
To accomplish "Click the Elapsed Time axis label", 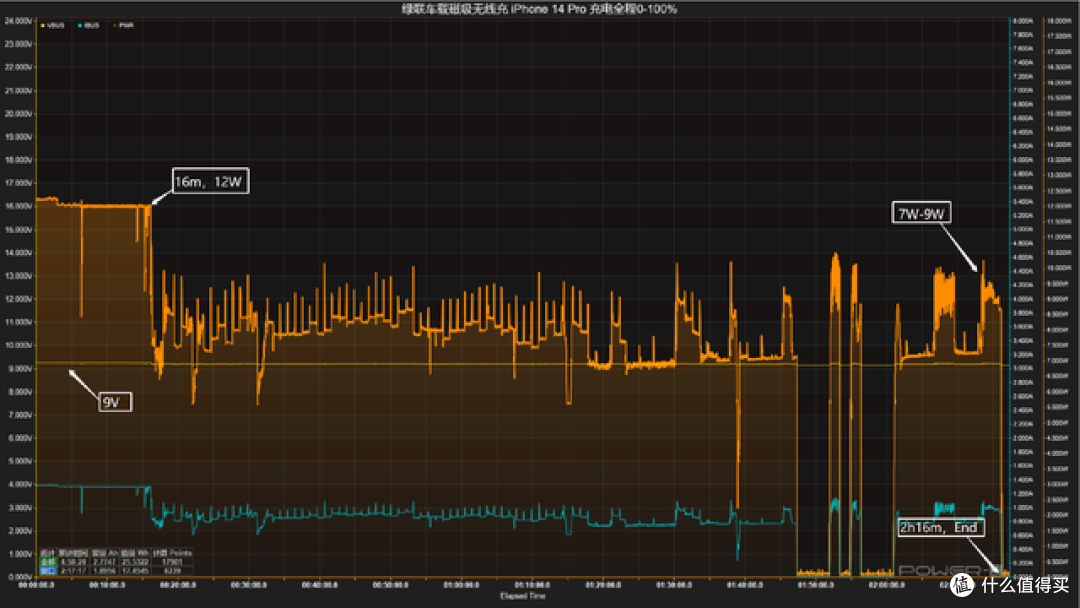I will (x=523, y=596).
